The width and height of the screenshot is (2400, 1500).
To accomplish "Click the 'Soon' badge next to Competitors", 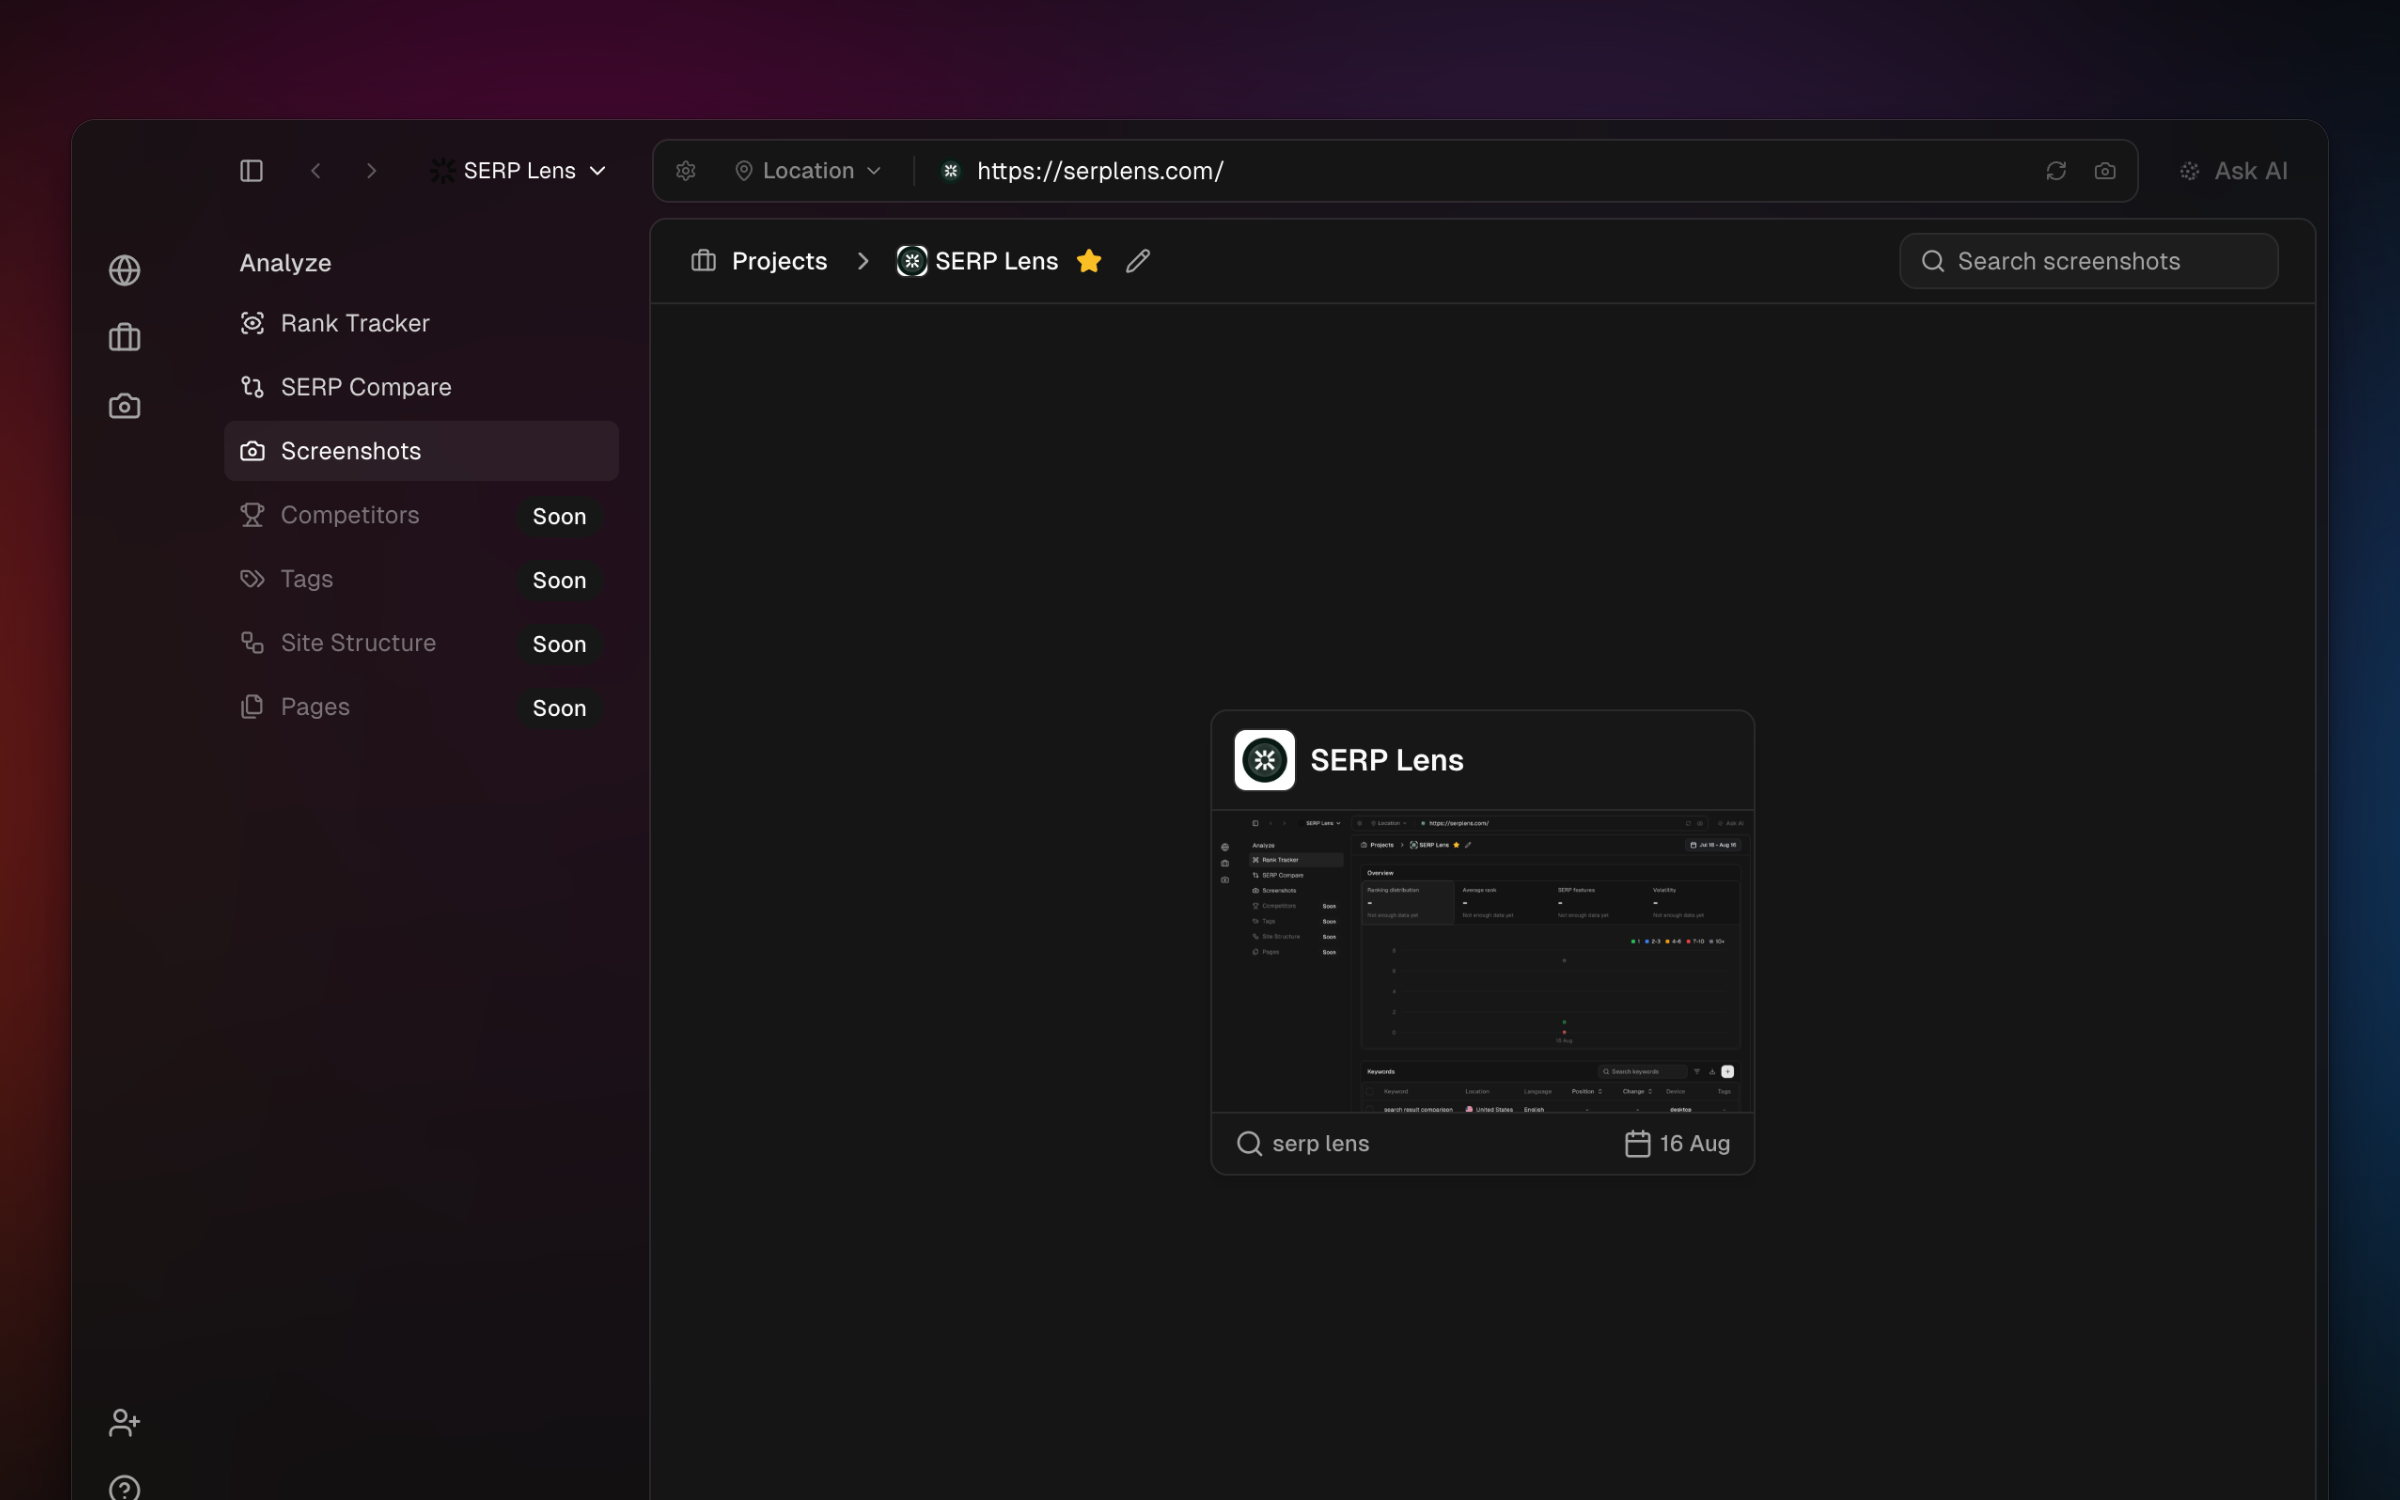I will tap(559, 516).
